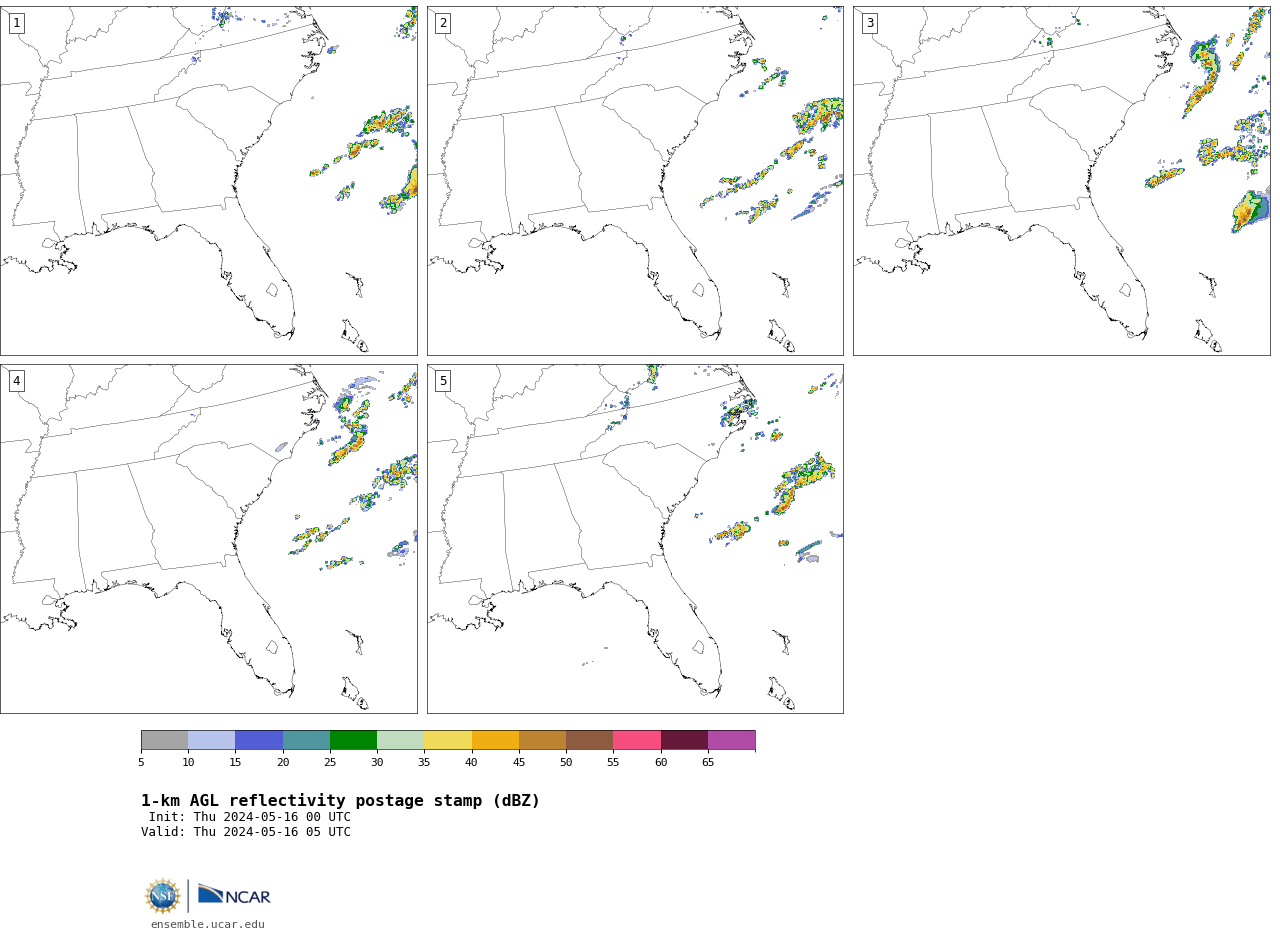Open ensemble member 3 reflectivity map

1061,181
